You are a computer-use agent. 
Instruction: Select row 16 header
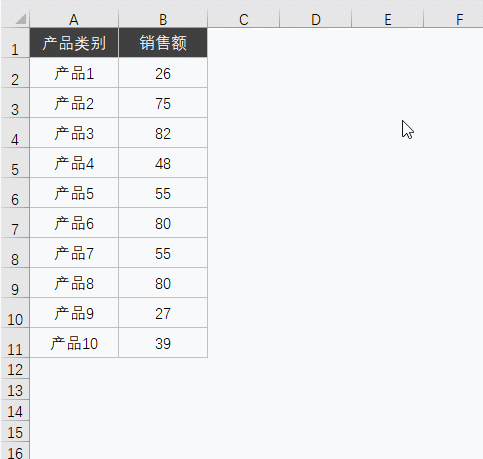click(15, 451)
